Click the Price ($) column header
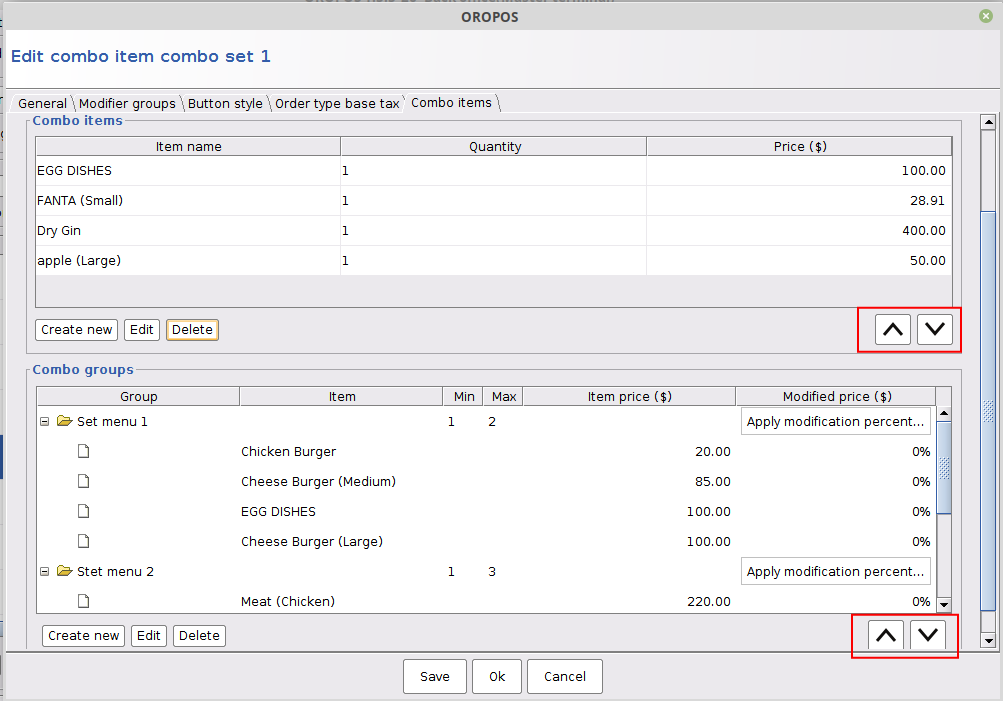1003x701 pixels. [800, 146]
